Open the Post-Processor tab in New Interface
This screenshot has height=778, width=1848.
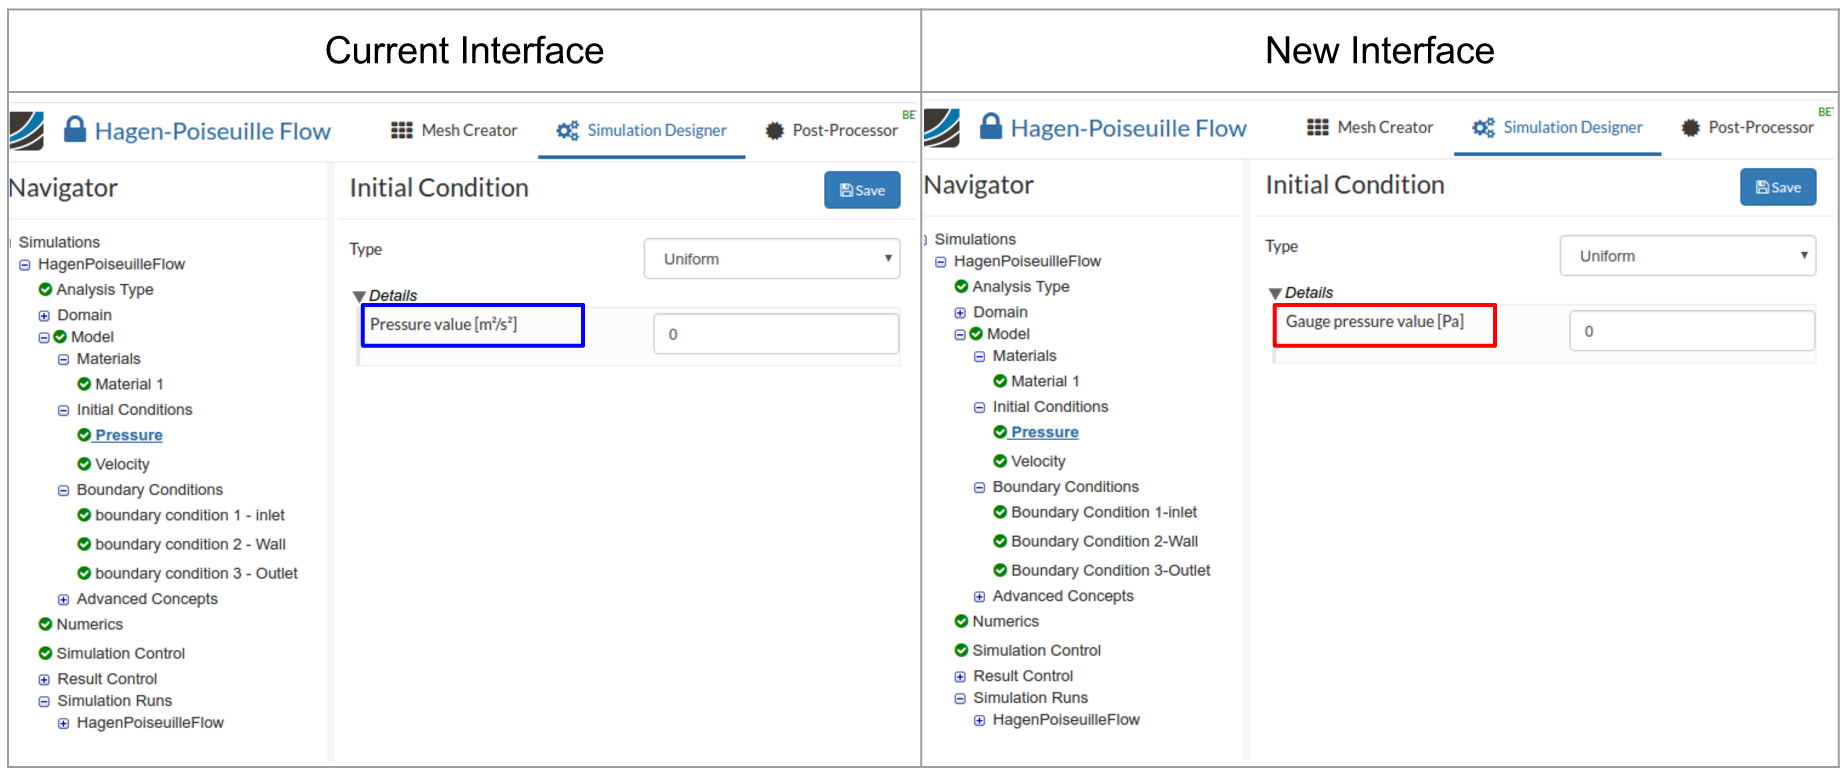(x=1748, y=128)
